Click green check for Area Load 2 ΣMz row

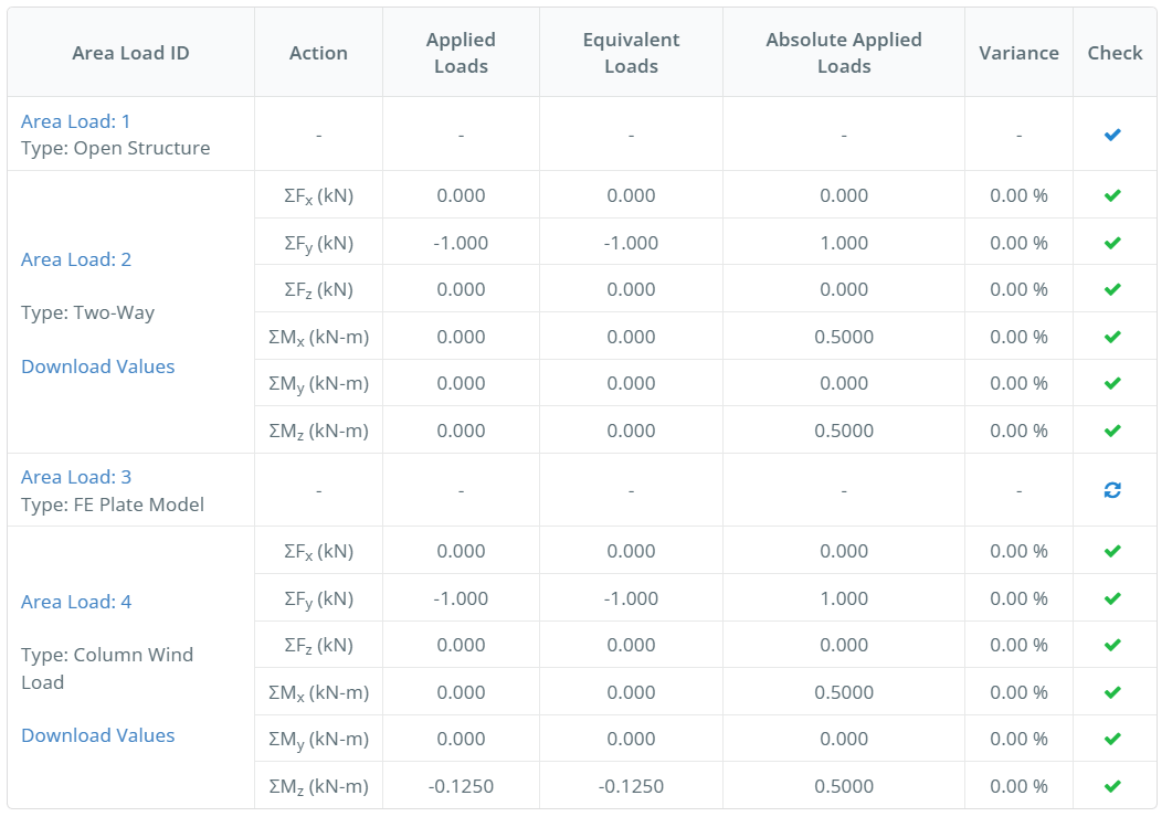1113,431
